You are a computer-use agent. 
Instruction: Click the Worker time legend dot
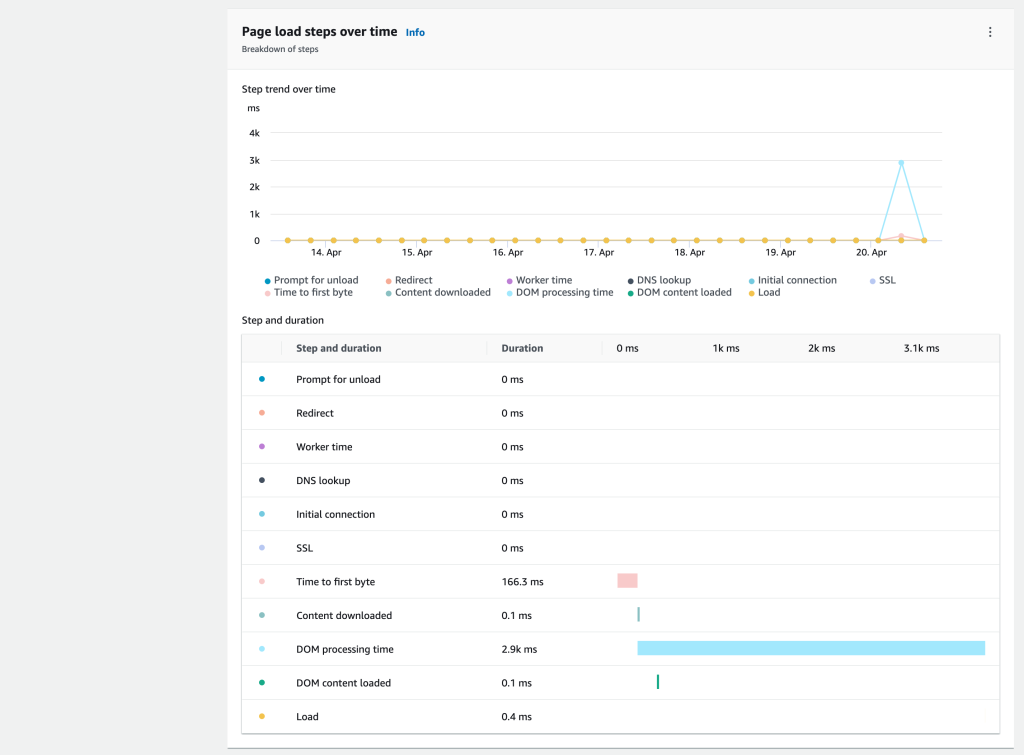coord(508,281)
